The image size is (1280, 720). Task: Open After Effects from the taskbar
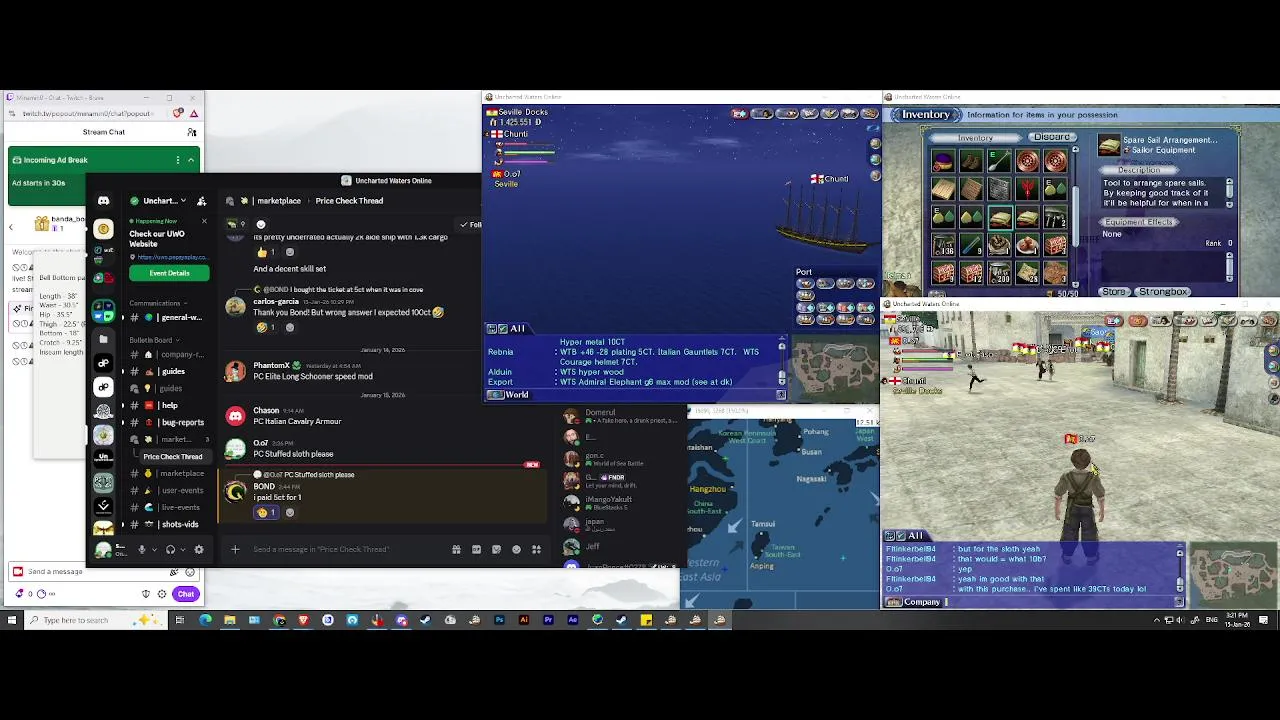coord(572,620)
